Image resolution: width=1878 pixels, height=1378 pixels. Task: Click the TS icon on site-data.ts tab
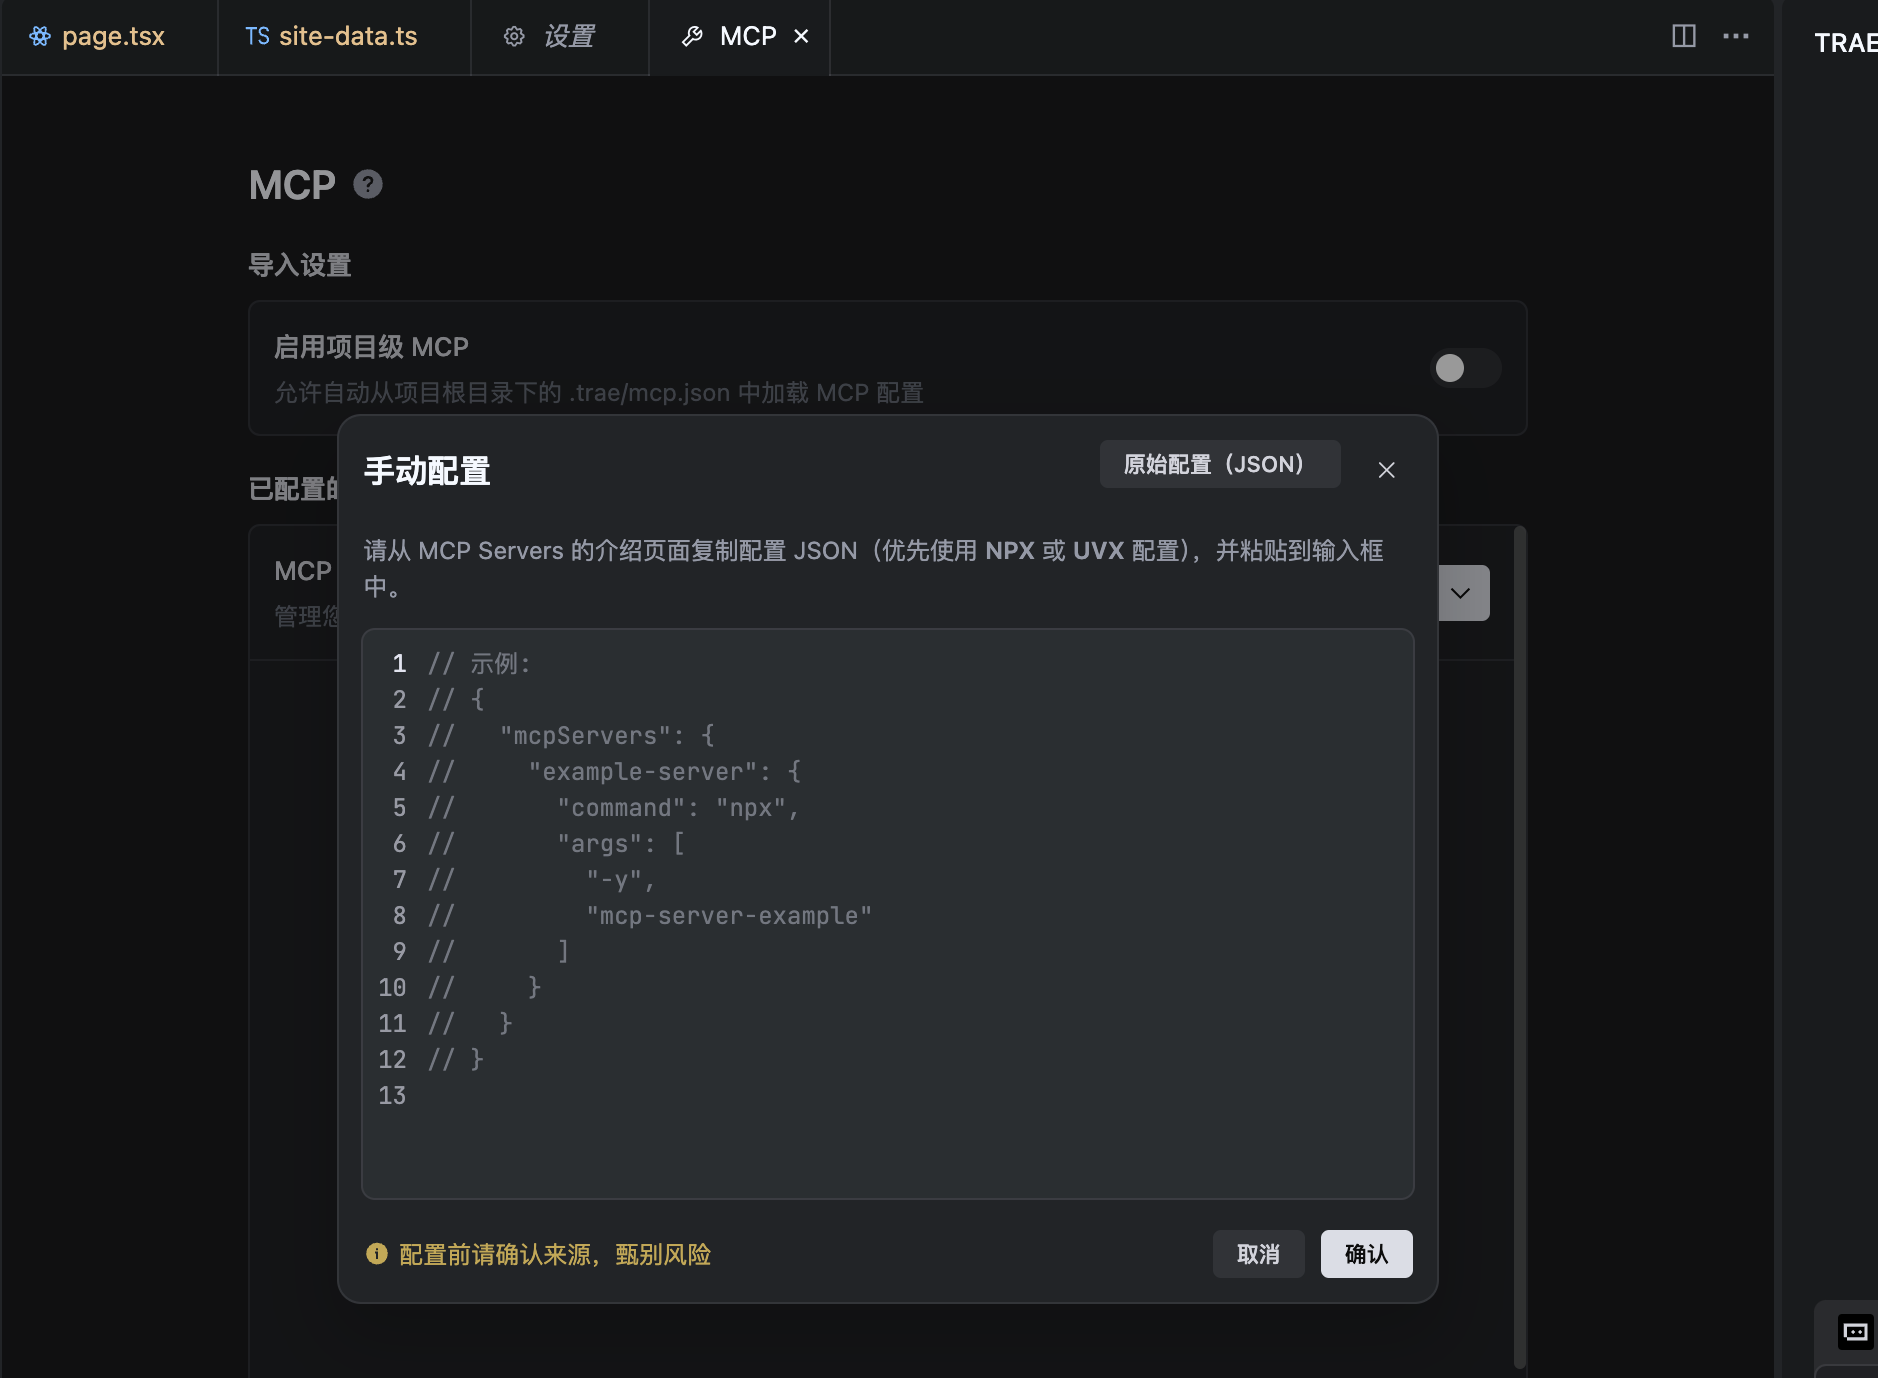click(x=257, y=37)
